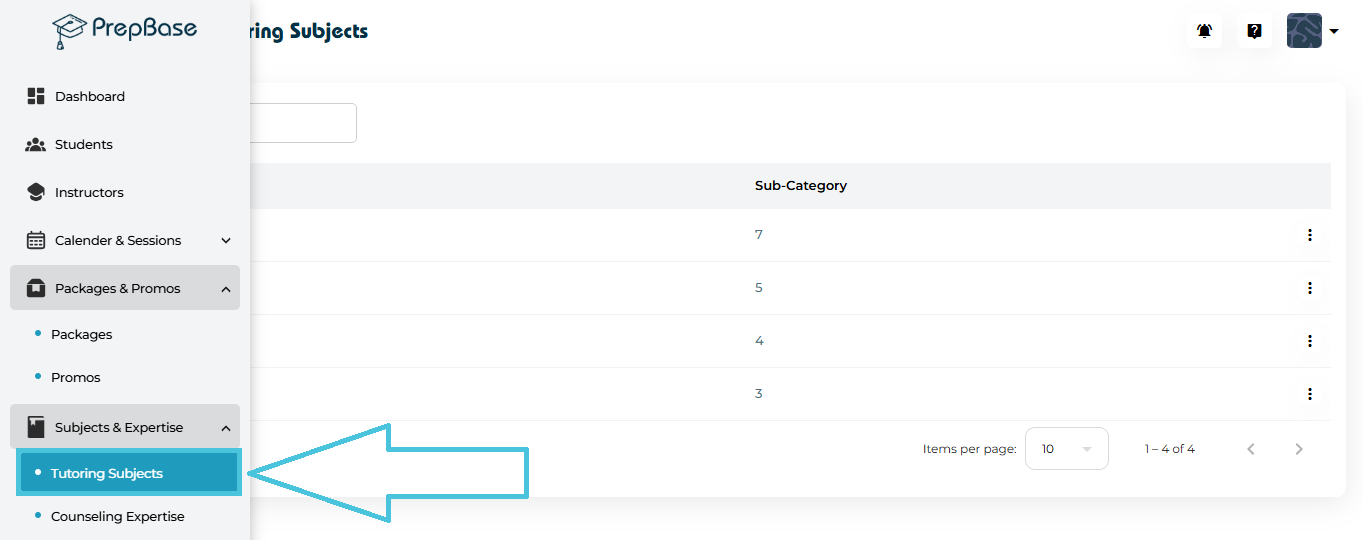This screenshot has height=540, width=1363.
Task: Click the Dashboard grid icon
Action: tap(36, 96)
